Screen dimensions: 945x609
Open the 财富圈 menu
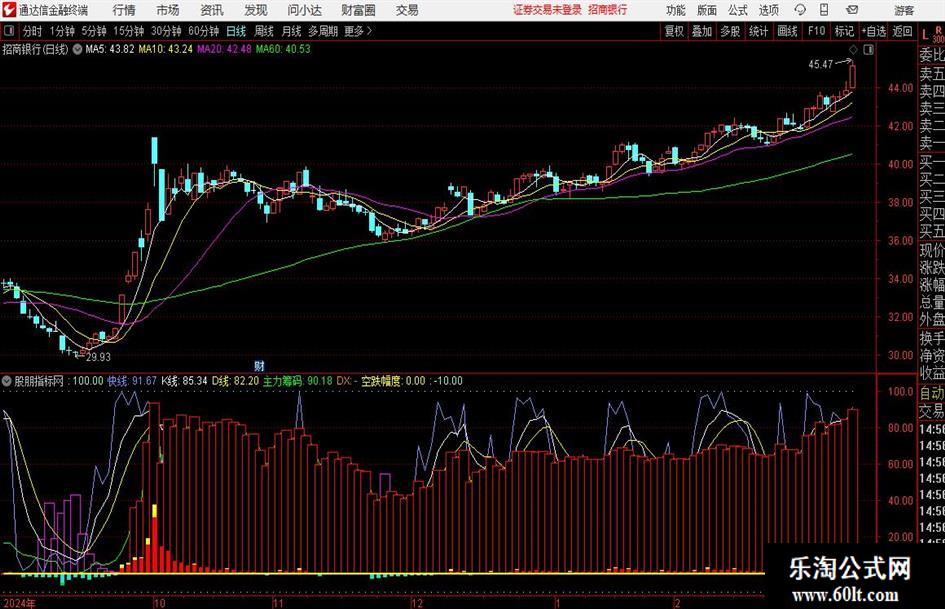[x=358, y=10]
